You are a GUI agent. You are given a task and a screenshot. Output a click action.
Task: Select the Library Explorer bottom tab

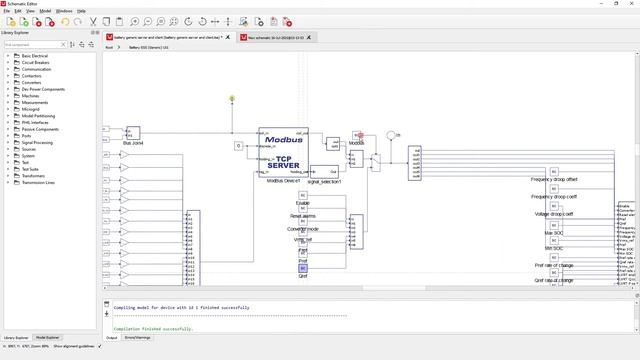[x=16, y=338]
